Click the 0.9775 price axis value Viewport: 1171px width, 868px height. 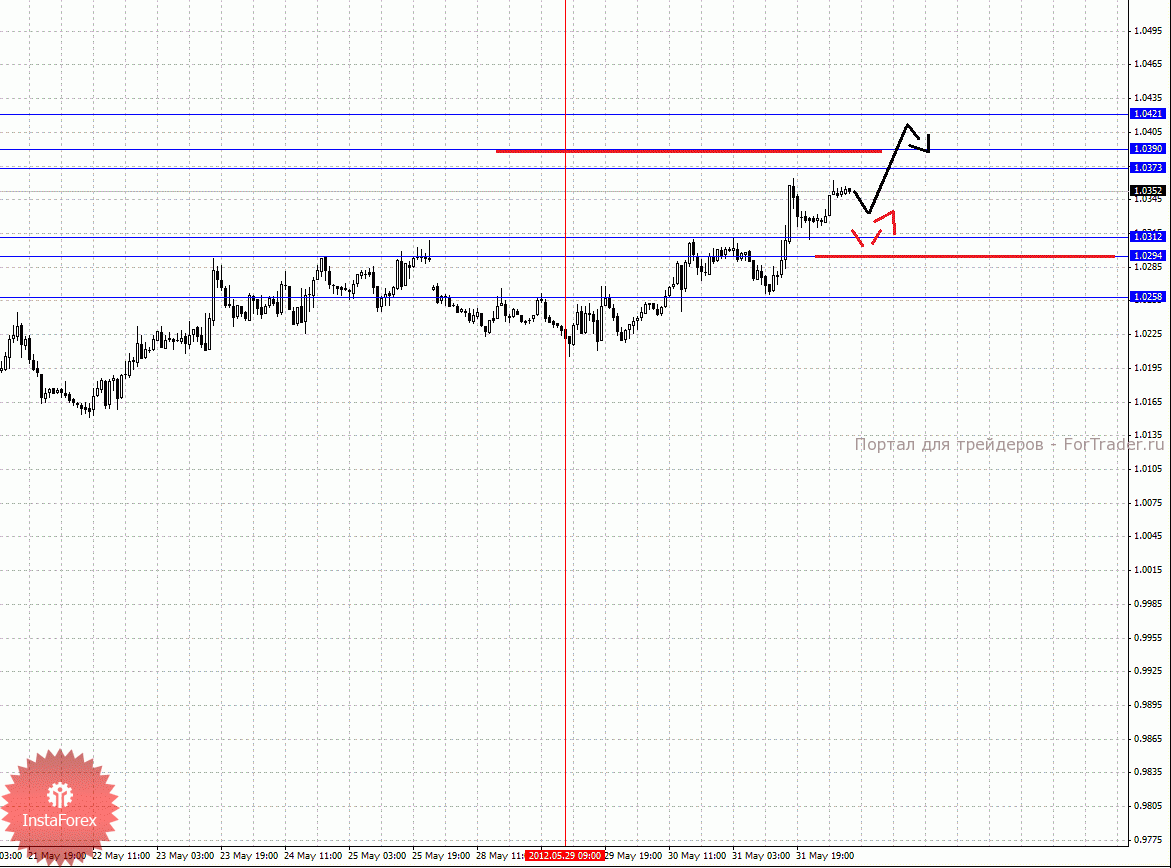click(1148, 840)
